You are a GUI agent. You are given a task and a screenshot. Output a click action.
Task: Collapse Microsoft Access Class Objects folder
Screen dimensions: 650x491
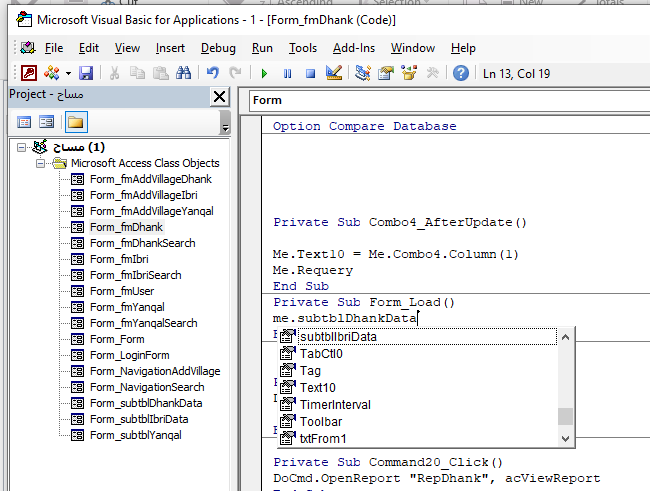[40, 163]
